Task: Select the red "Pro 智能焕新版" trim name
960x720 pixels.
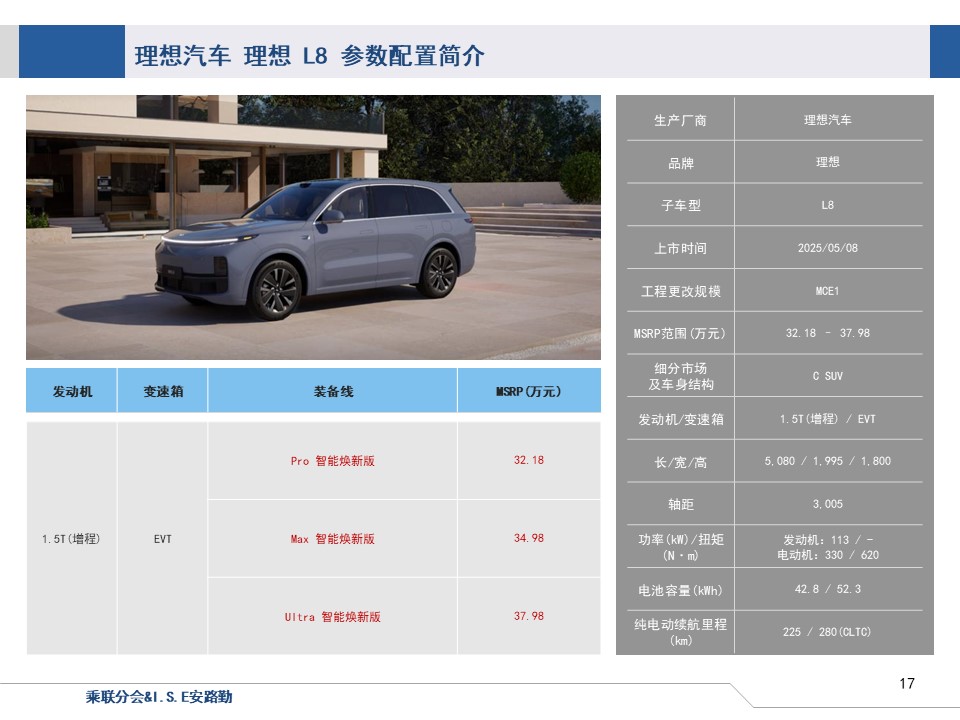Action: click(332, 461)
